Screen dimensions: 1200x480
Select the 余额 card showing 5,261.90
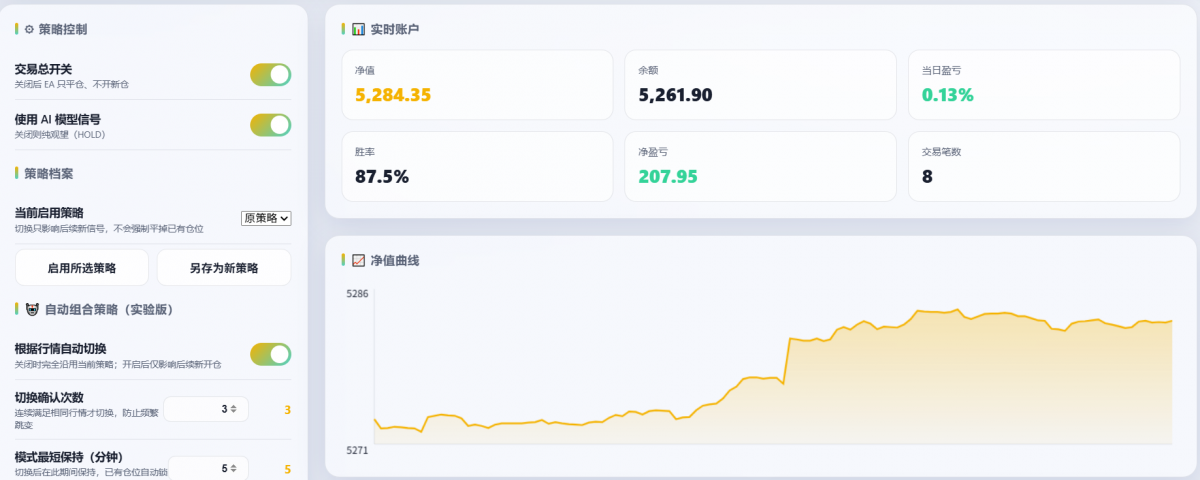point(760,84)
